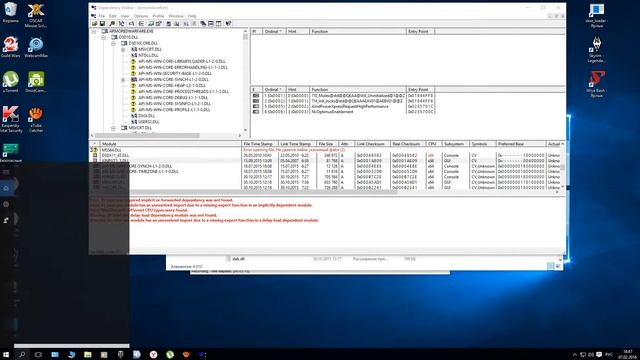This screenshot has width=640, height=360.
Task: Select the red S game shortcut desktop icon
Action: pos(596,84)
